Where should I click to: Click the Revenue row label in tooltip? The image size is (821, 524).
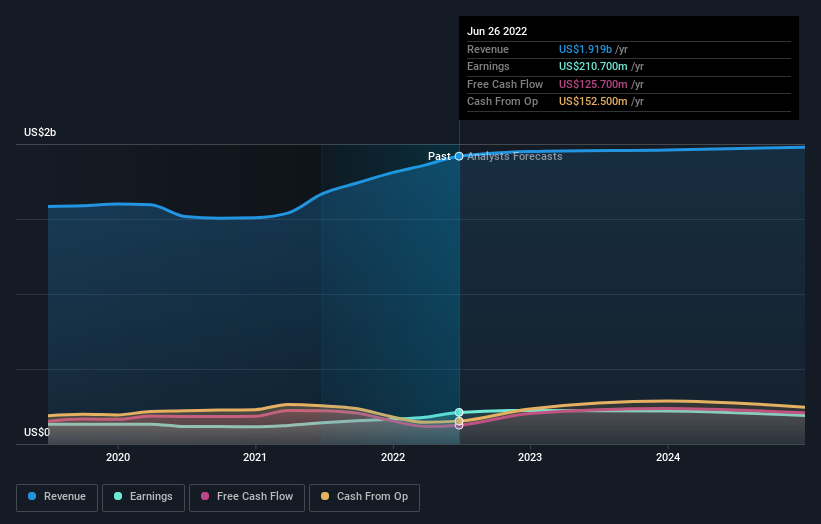488,49
